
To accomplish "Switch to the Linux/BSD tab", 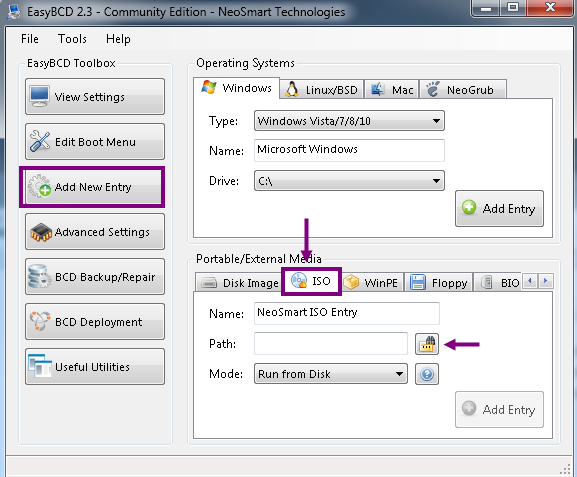I will (322, 89).
